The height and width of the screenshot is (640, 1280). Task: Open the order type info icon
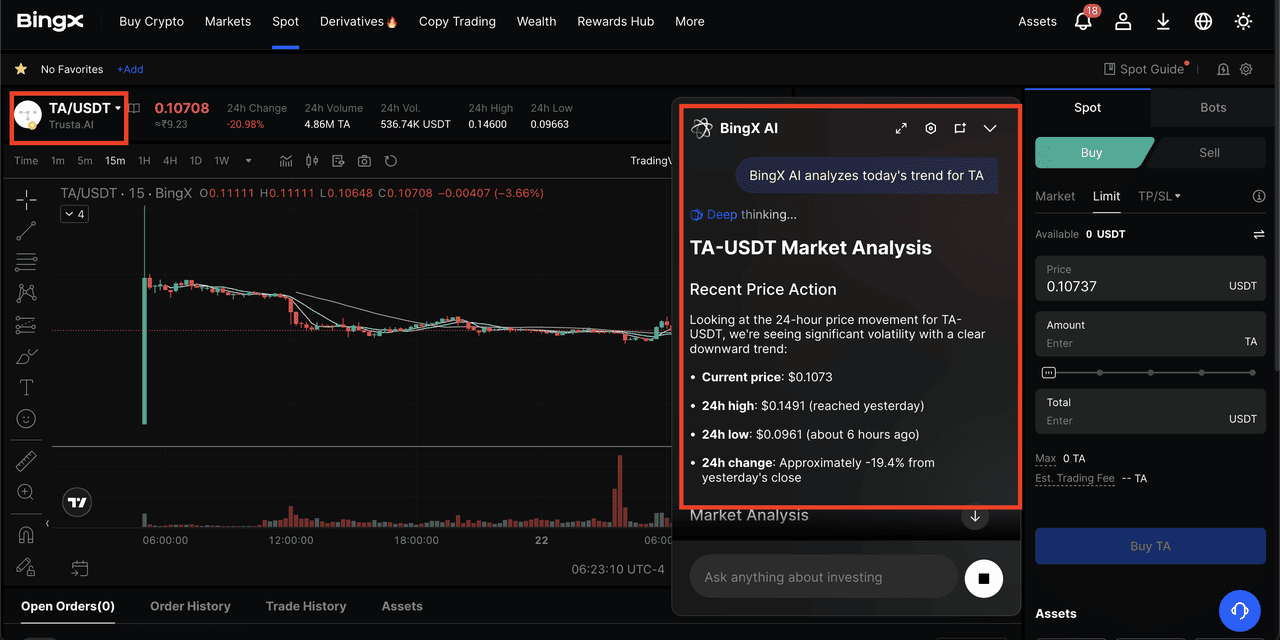point(1259,196)
